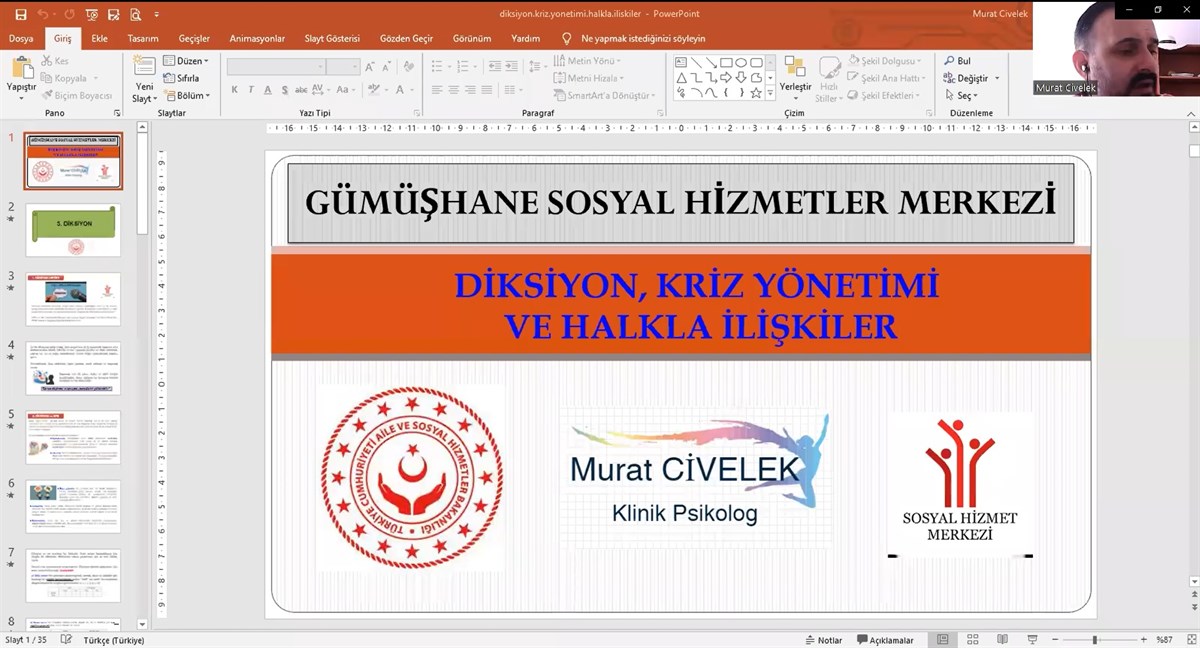Pick the triangle shape in the gallery
Screen dimensions: 1200x648
coord(681,77)
